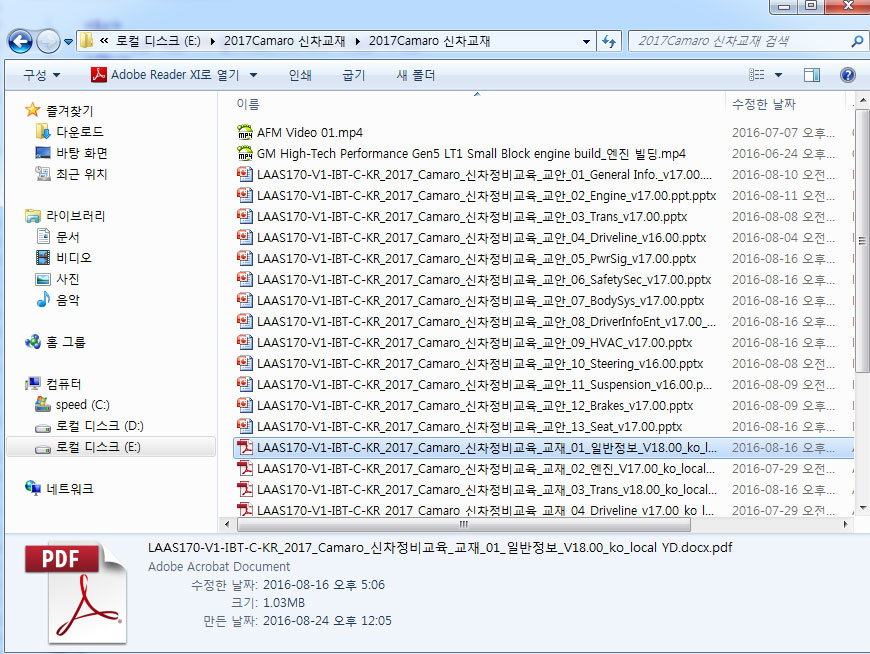Select the AFM Video 01.mp4 file icon
870x654 pixels.
tap(245, 132)
